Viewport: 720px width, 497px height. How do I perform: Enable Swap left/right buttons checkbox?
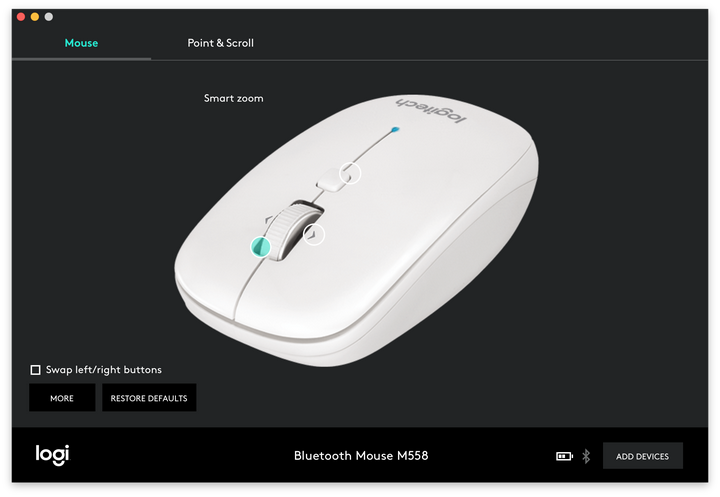pyautogui.click(x=35, y=370)
